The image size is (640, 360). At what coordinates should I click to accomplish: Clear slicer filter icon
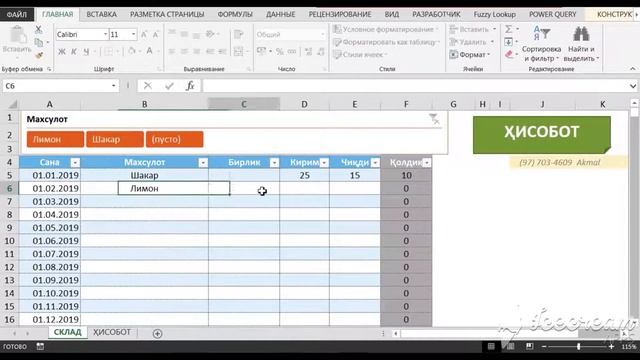tap(434, 119)
